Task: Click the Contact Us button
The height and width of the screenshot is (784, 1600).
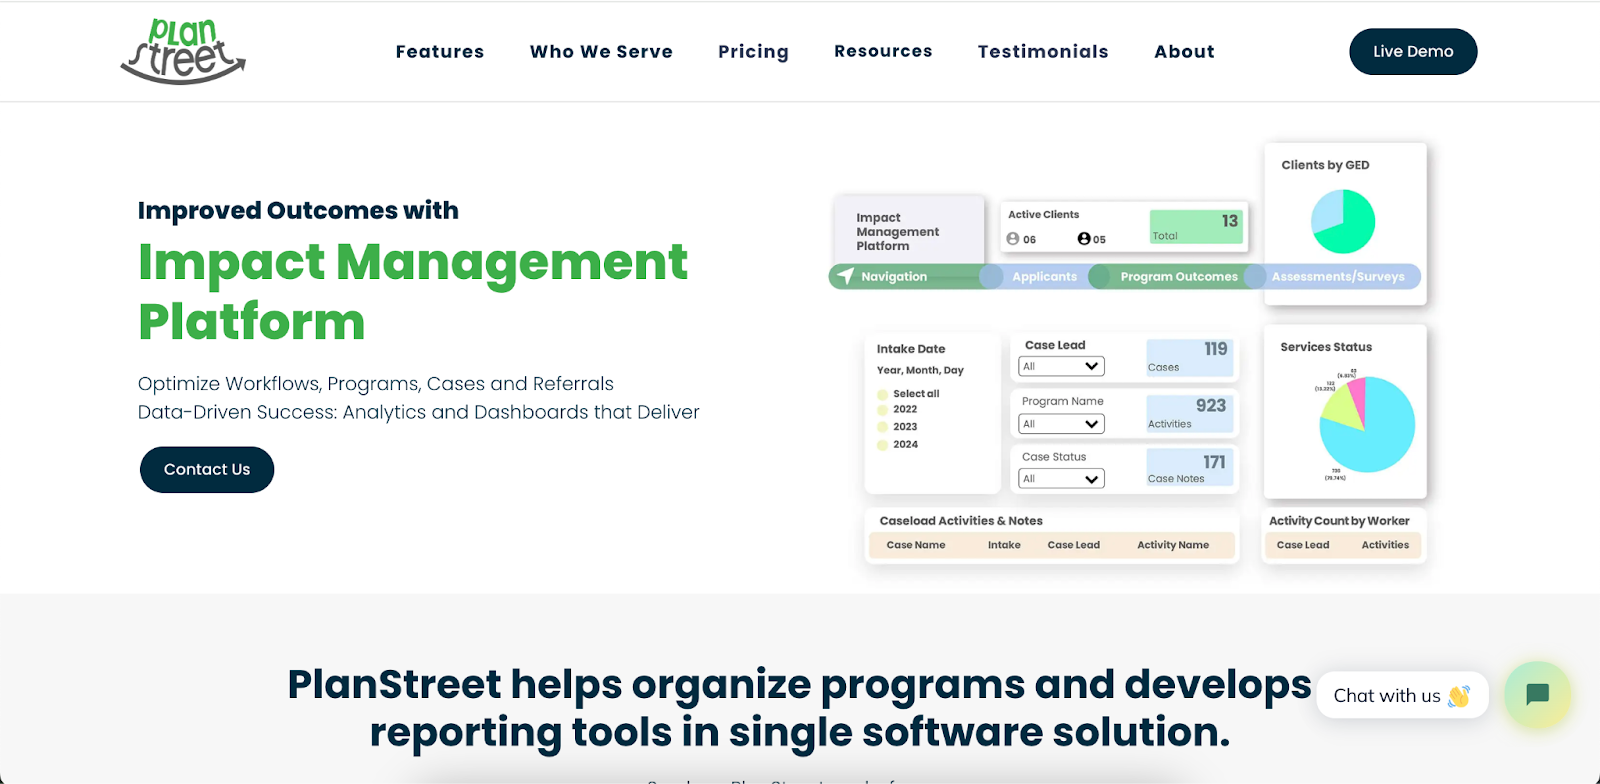Action: click(x=207, y=470)
